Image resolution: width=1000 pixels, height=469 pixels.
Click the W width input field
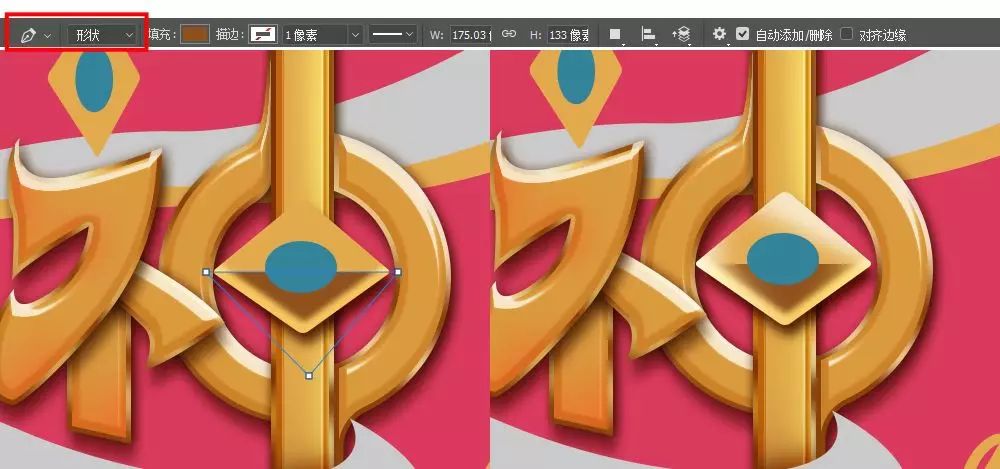coord(470,35)
